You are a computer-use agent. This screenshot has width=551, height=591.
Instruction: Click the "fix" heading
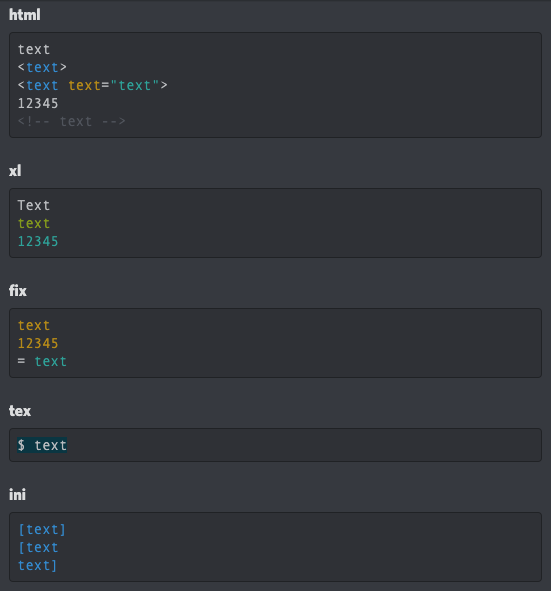[18, 291]
